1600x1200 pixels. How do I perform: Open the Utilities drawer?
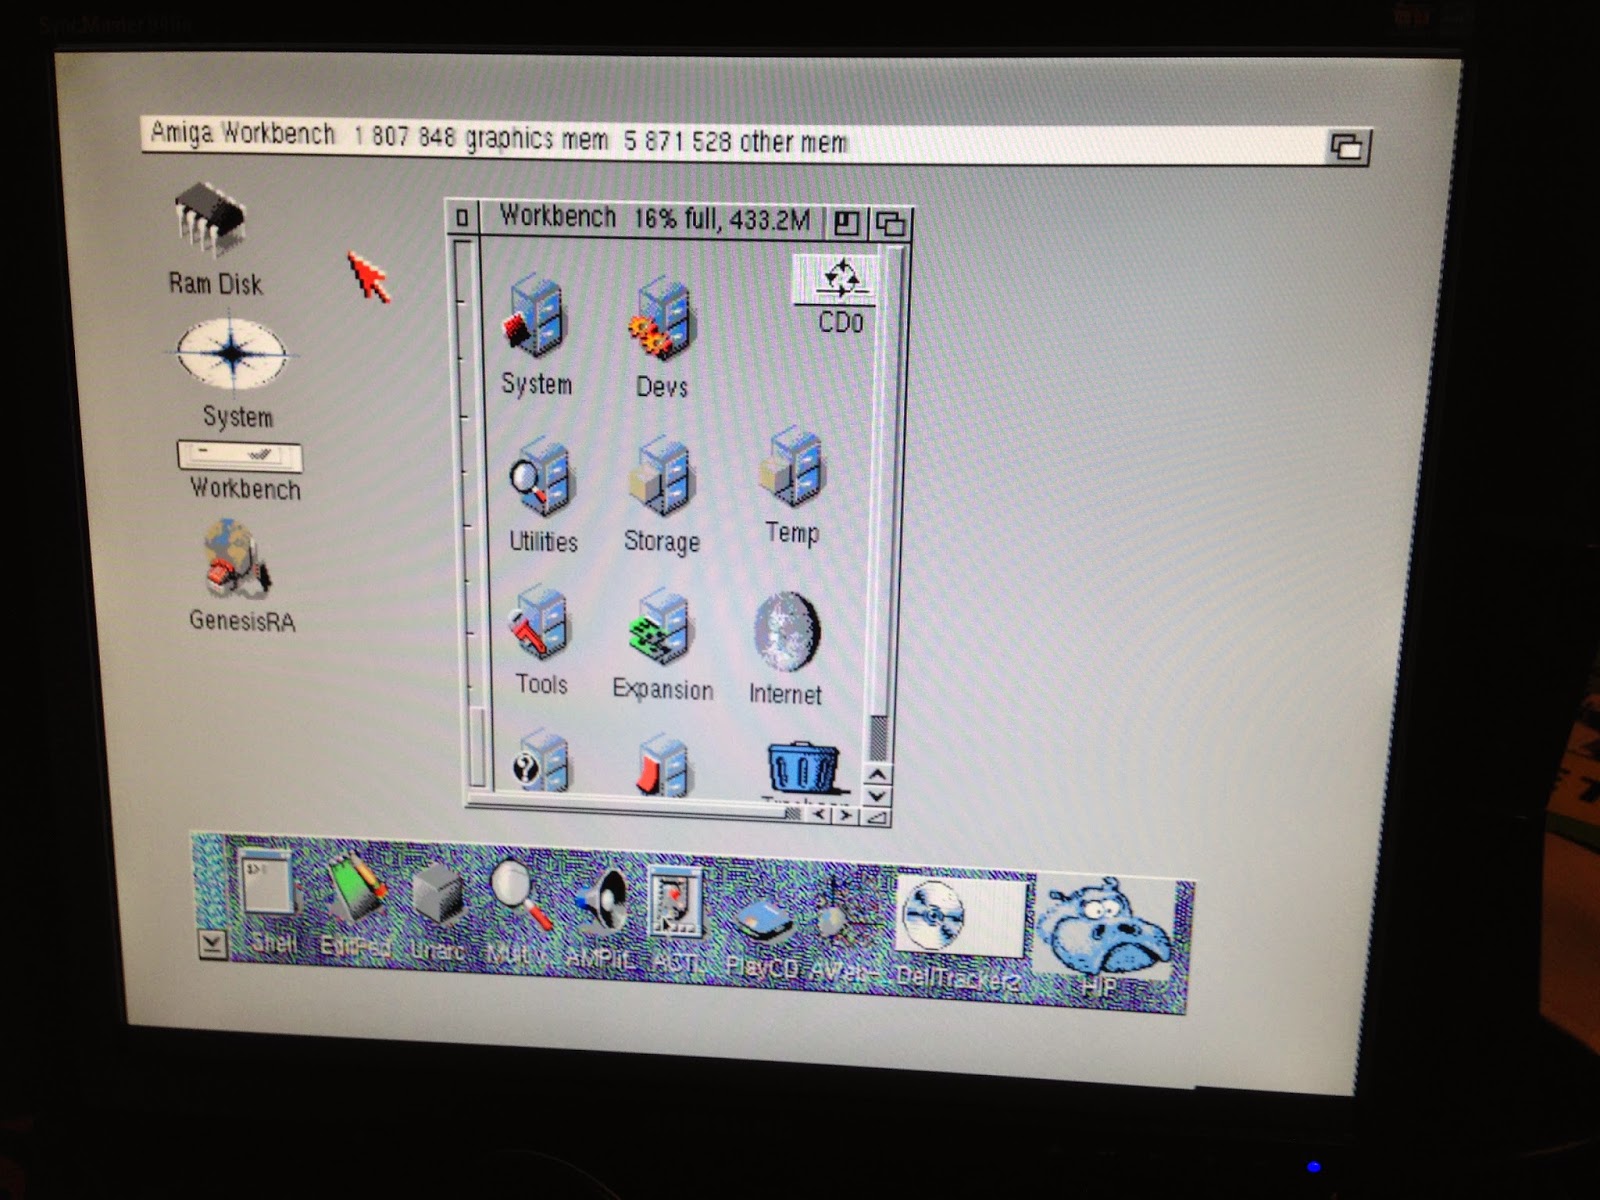tap(541, 479)
